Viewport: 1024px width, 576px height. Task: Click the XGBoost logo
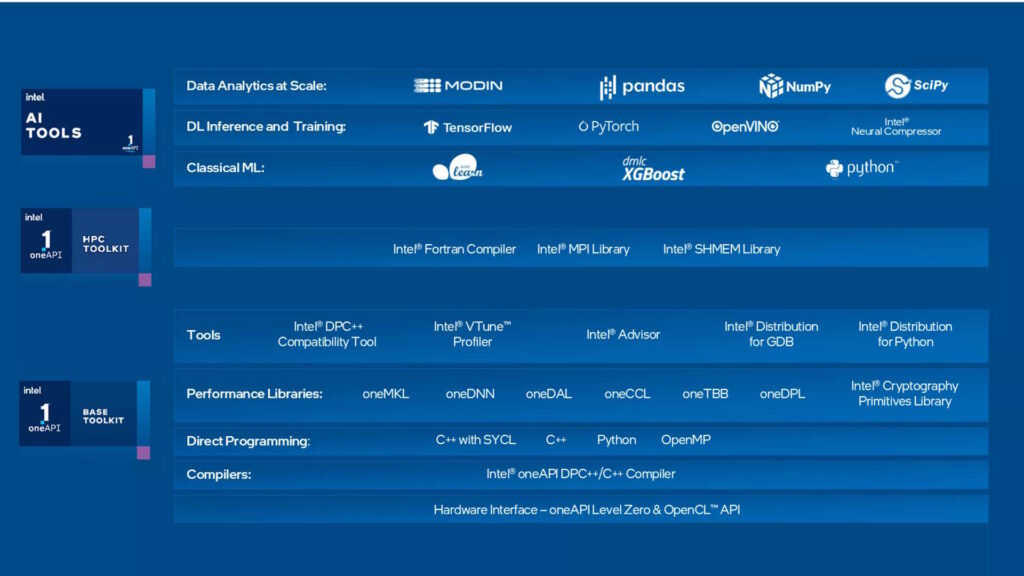652,170
